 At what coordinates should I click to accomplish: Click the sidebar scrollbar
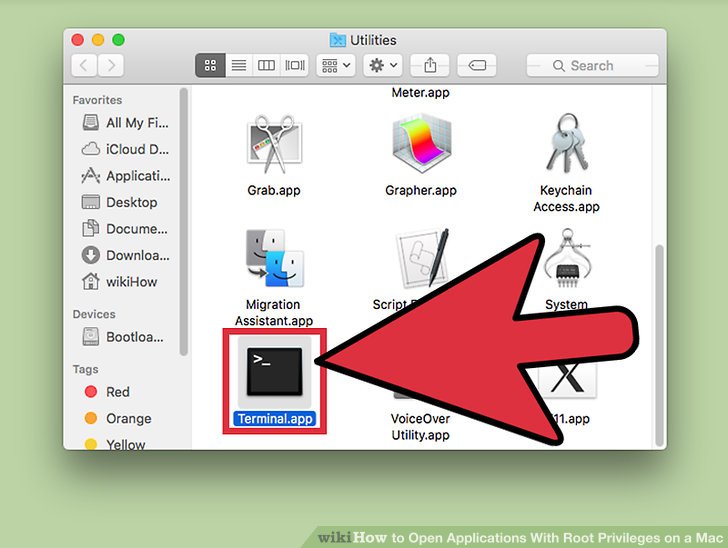pos(184,222)
